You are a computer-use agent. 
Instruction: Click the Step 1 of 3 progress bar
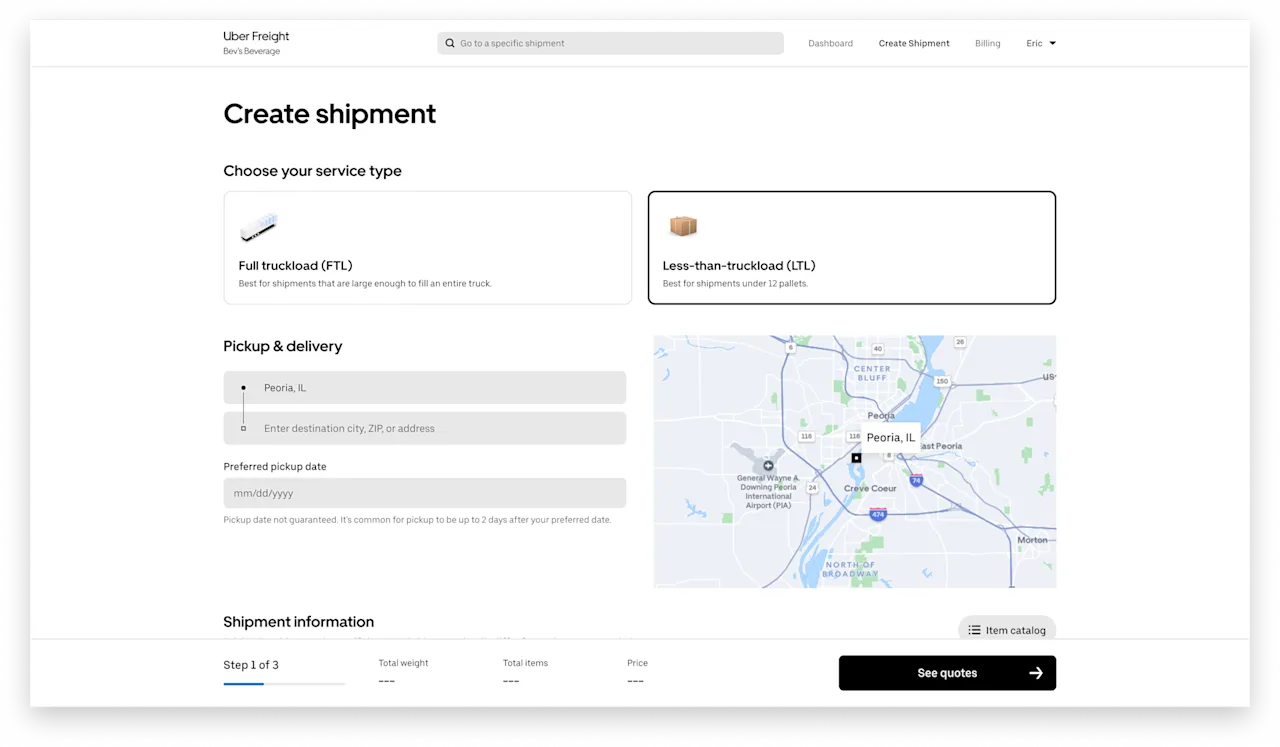click(284, 684)
